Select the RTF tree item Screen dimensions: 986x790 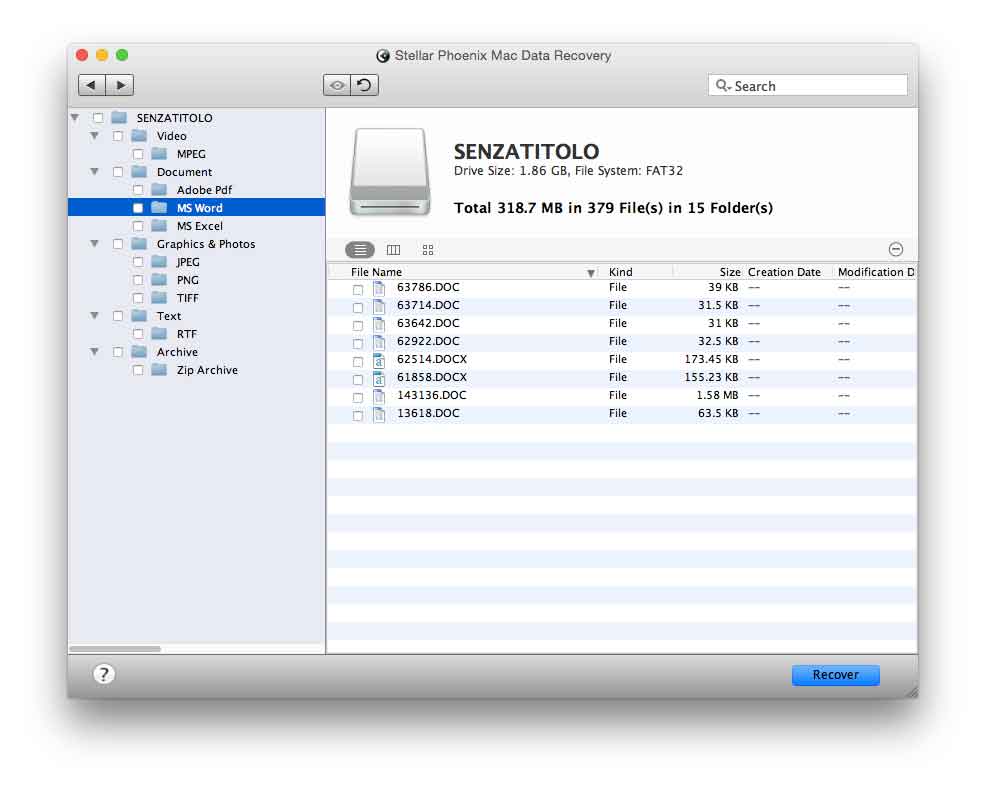point(187,334)
